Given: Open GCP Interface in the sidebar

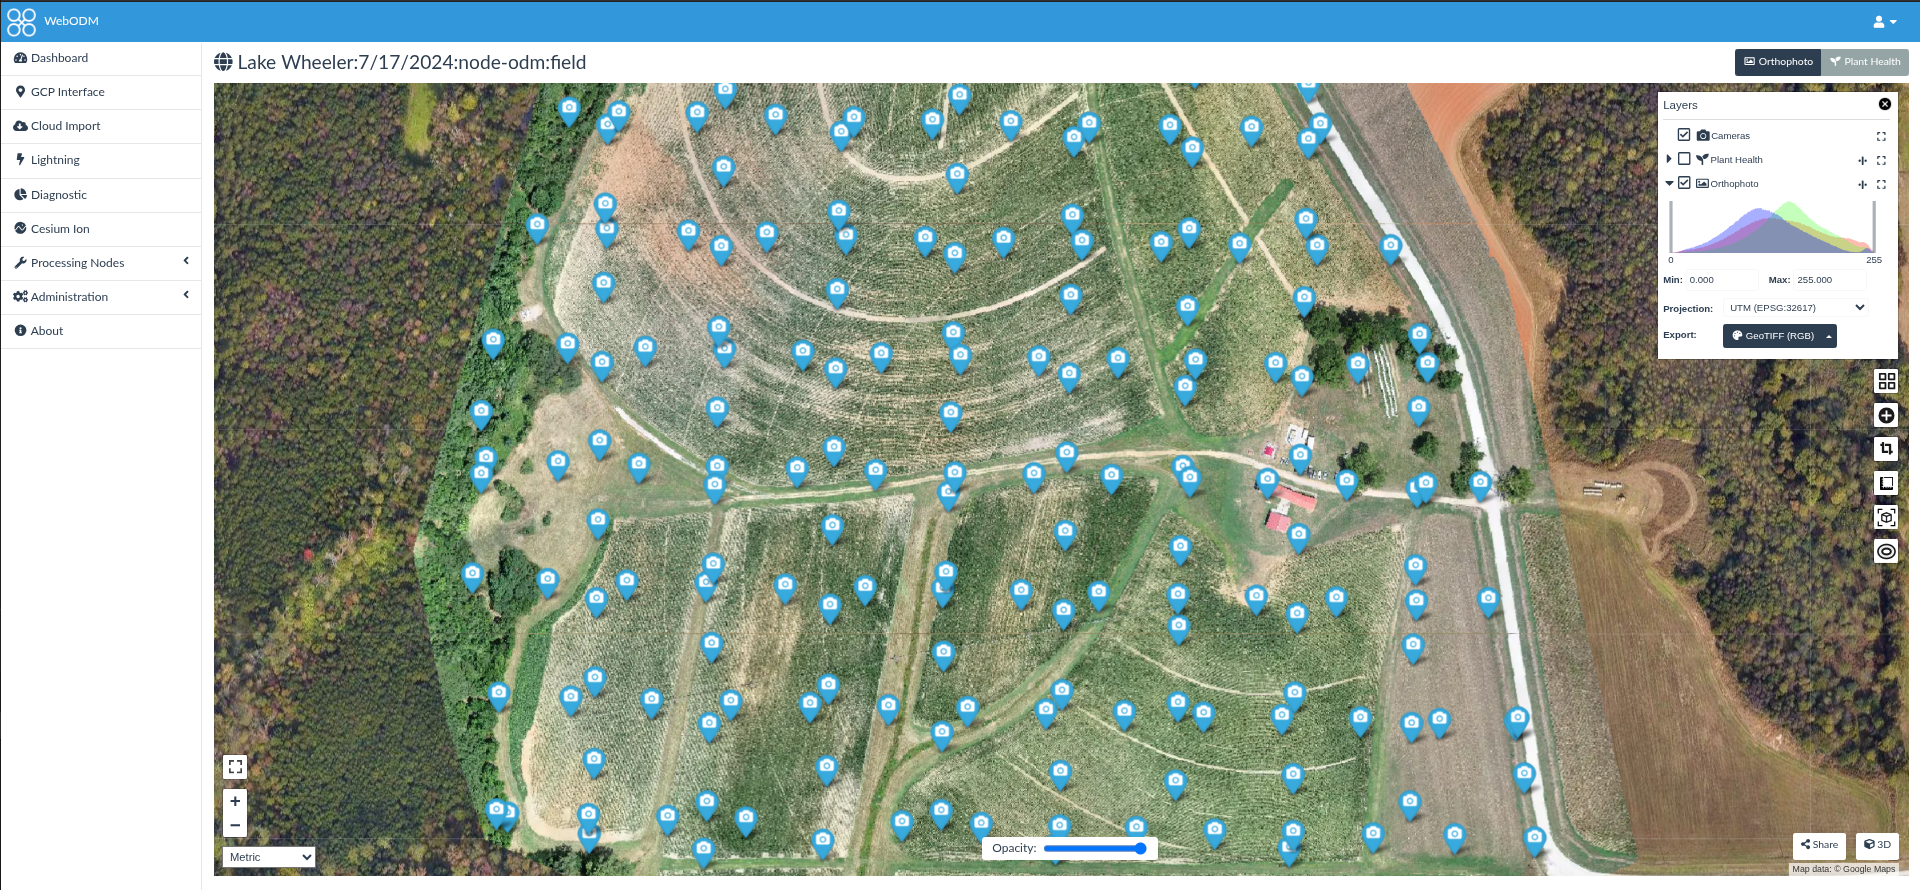Looking at the screenshot, I should coord(67,92).
